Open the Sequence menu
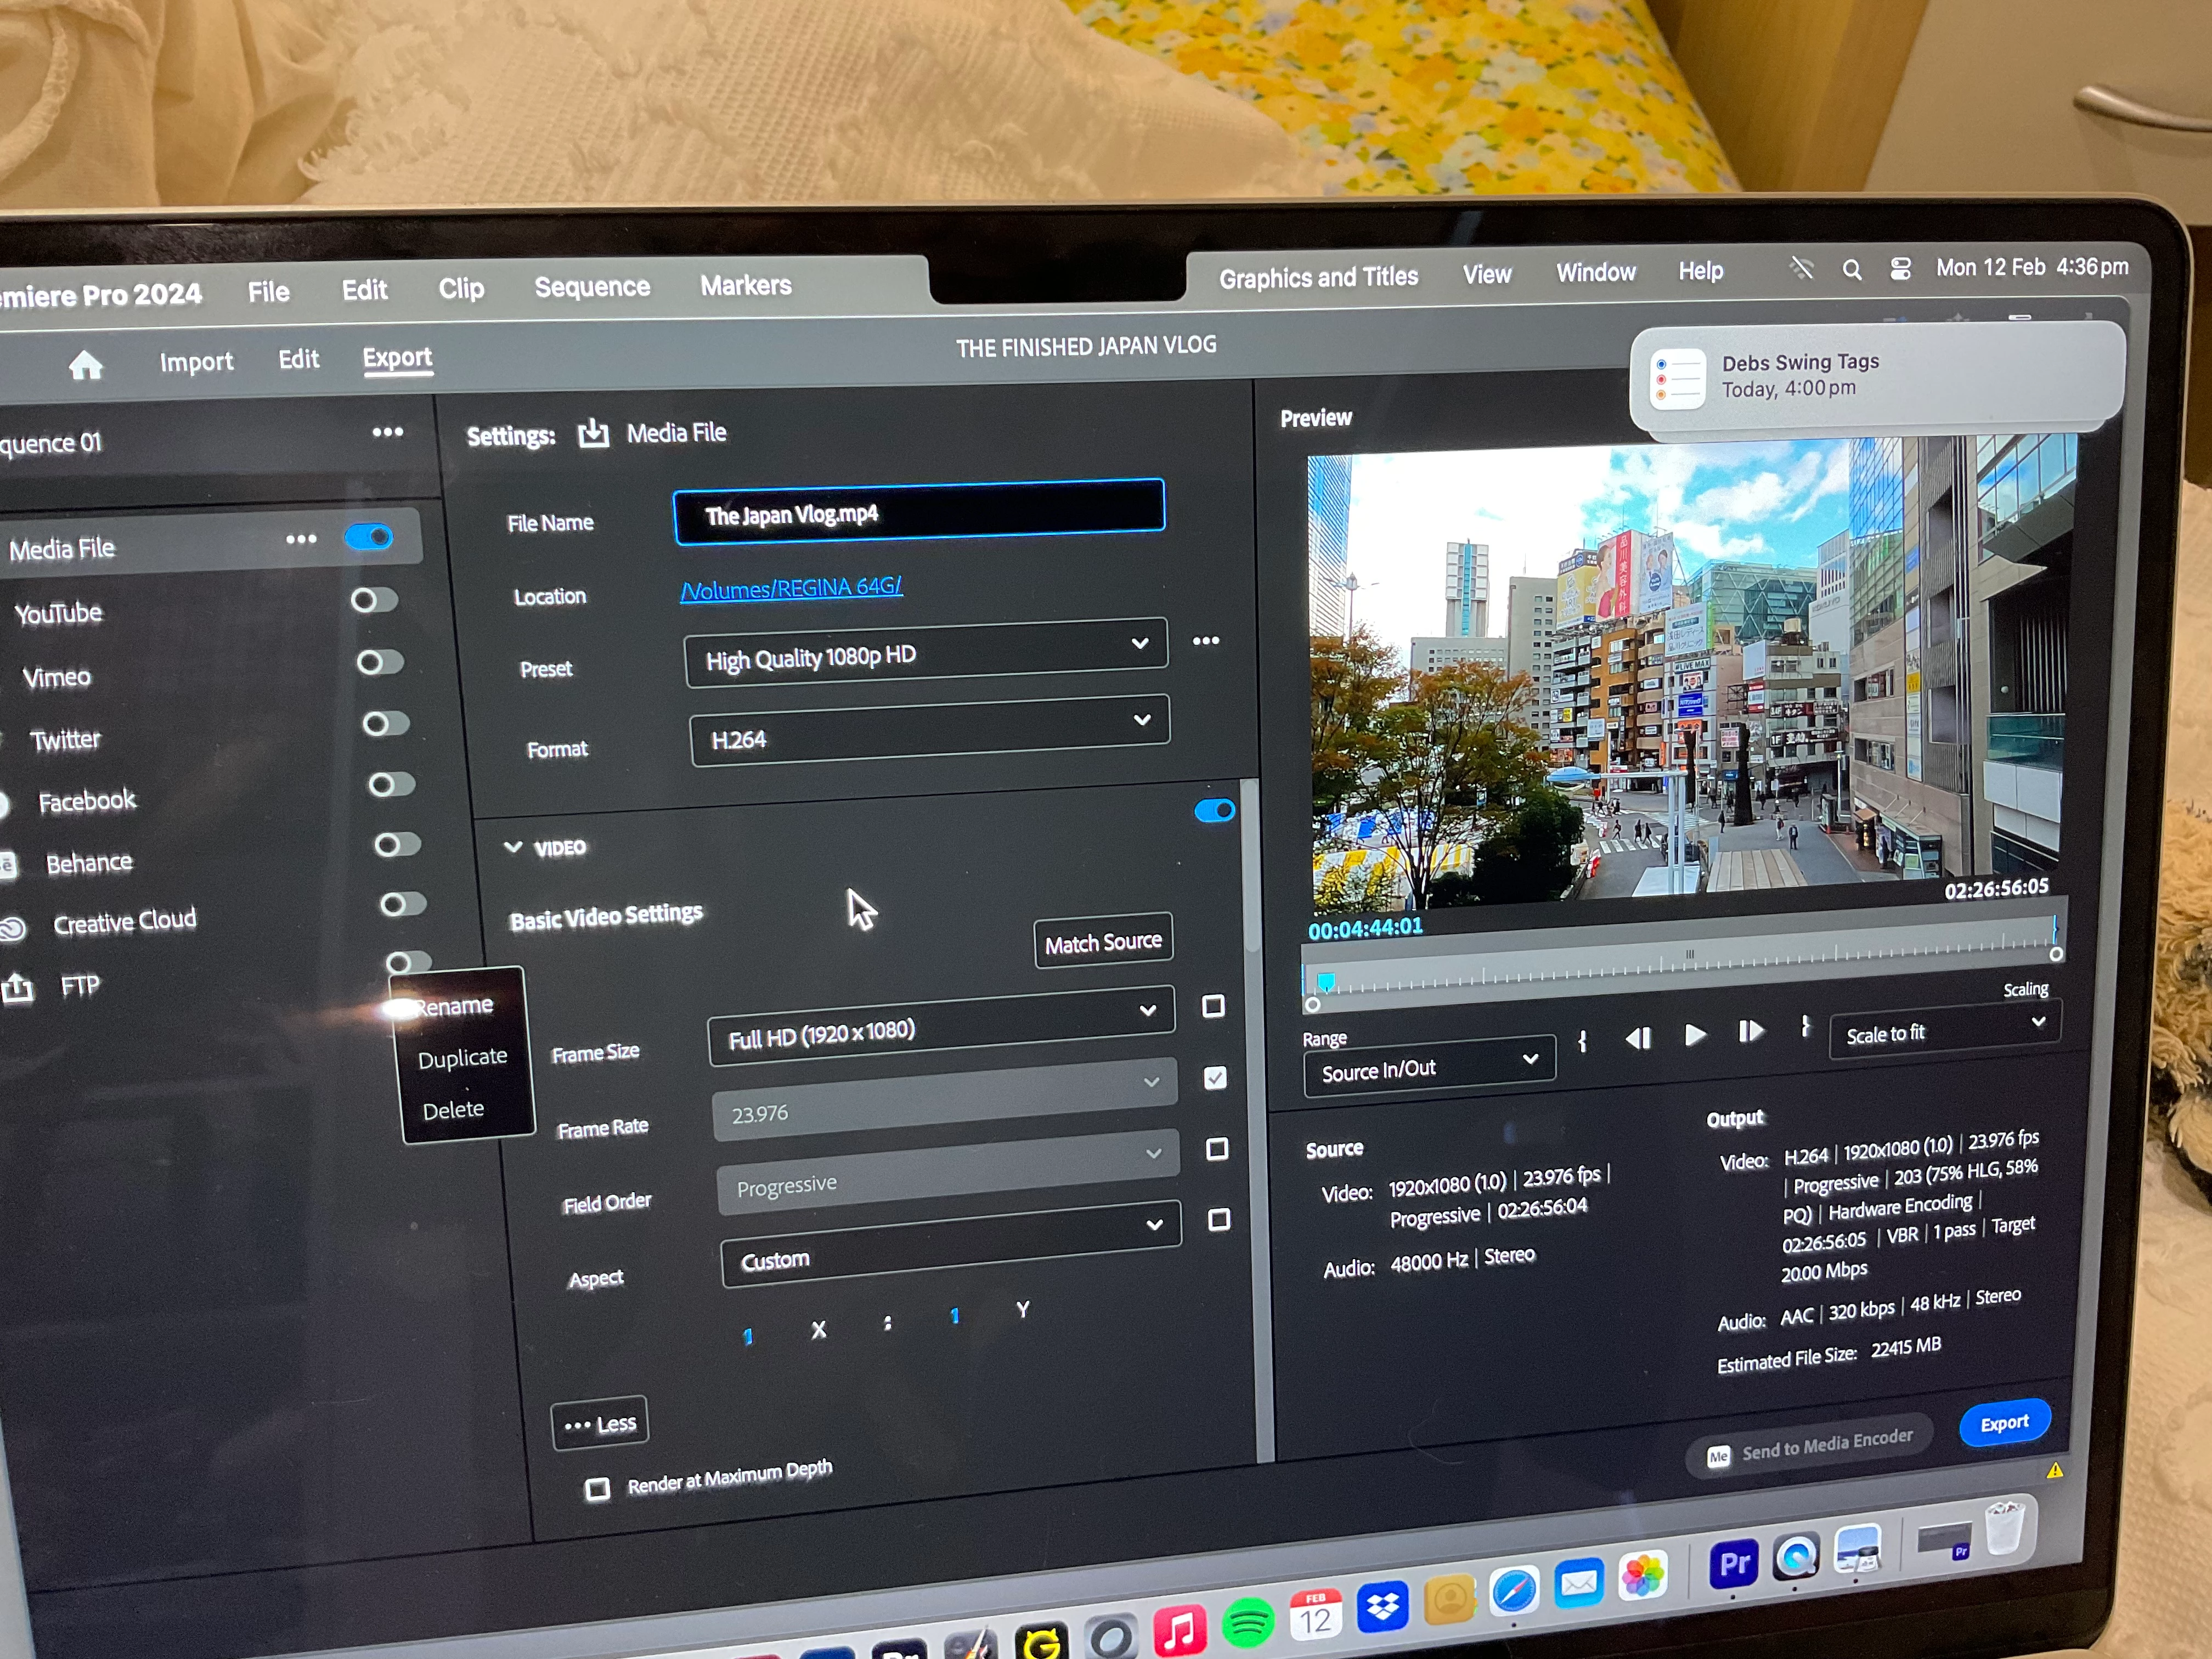 coord(592,287)
